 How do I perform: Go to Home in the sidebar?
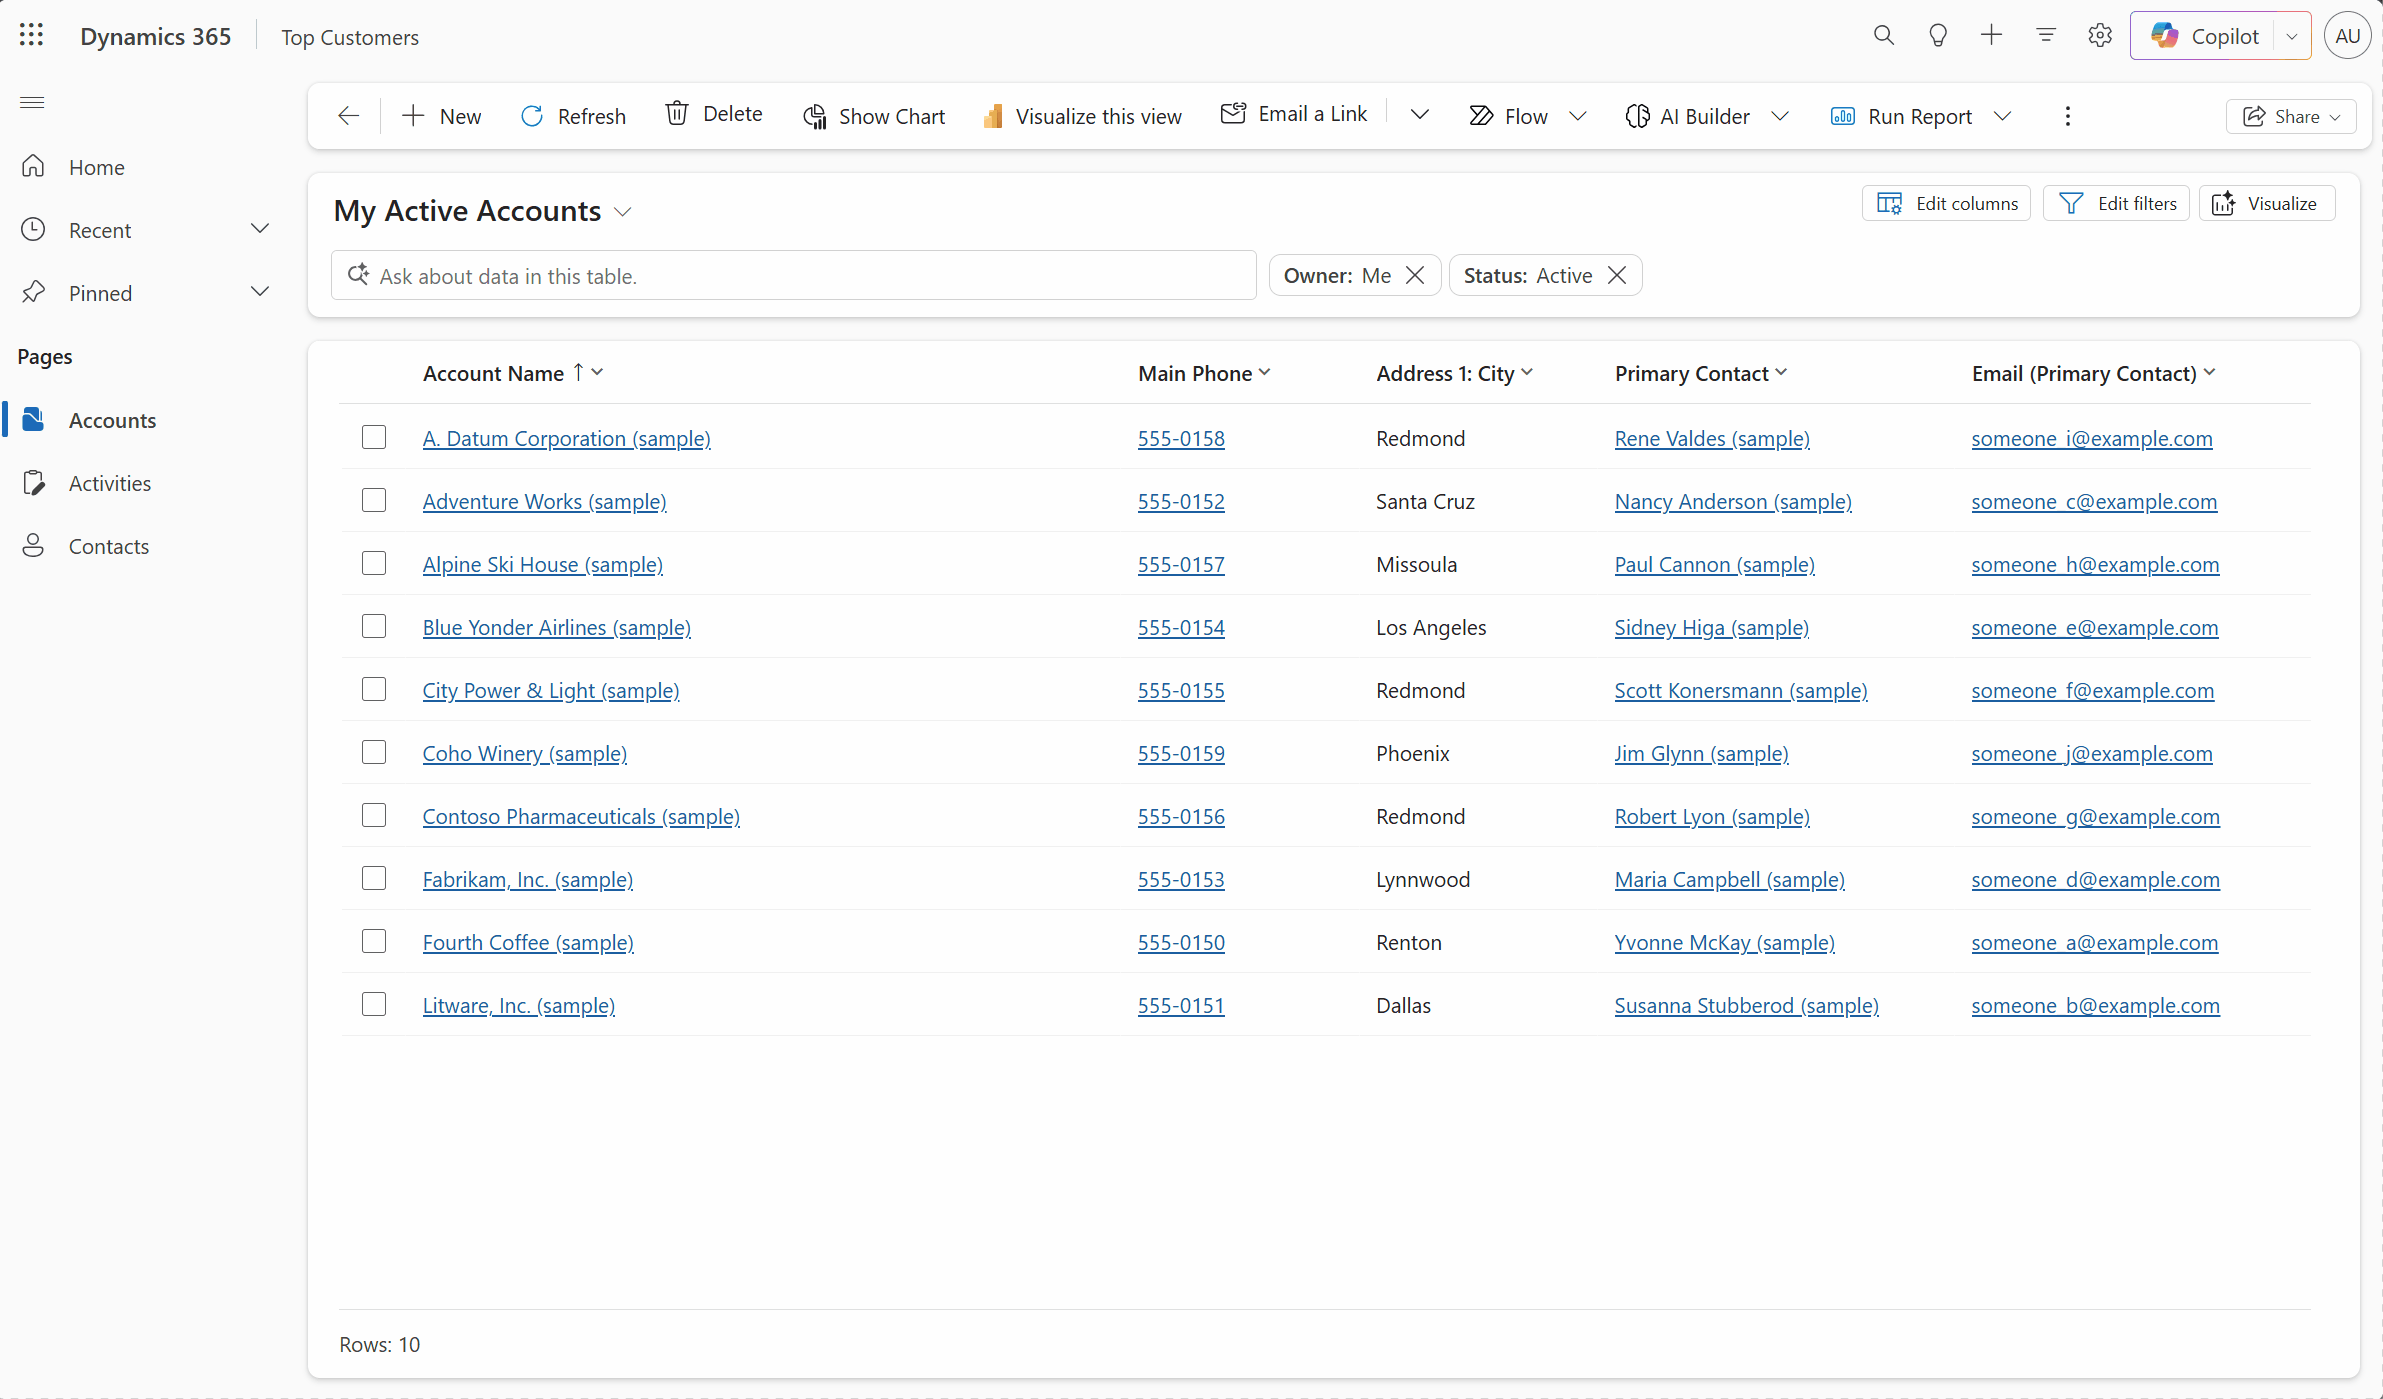tap(96, 167)
